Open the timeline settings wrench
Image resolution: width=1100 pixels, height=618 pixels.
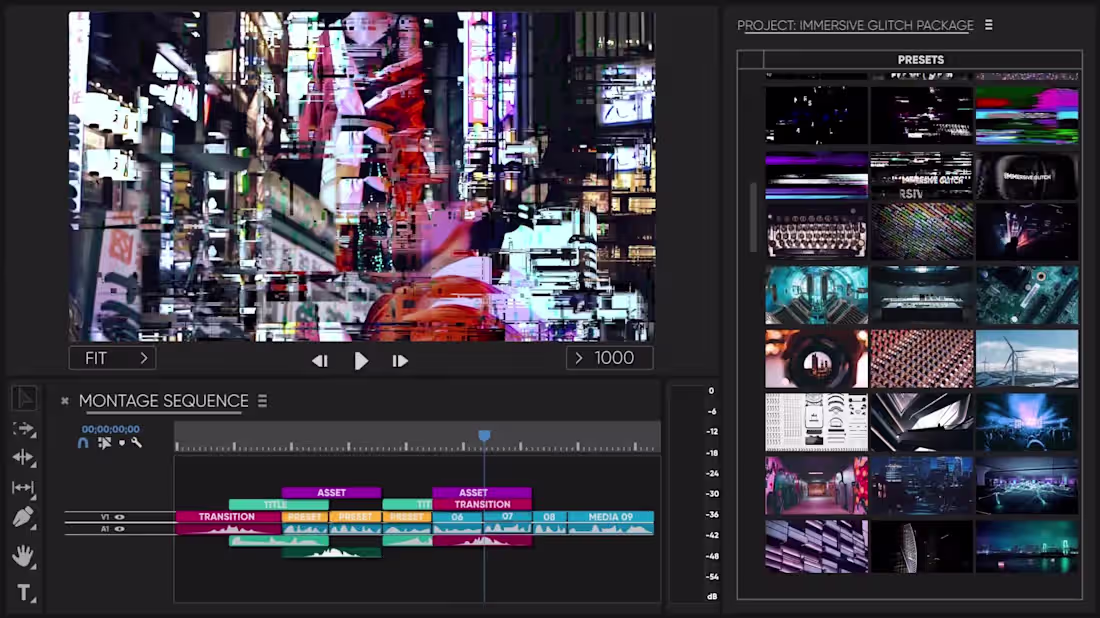click(x=135, y=443)
